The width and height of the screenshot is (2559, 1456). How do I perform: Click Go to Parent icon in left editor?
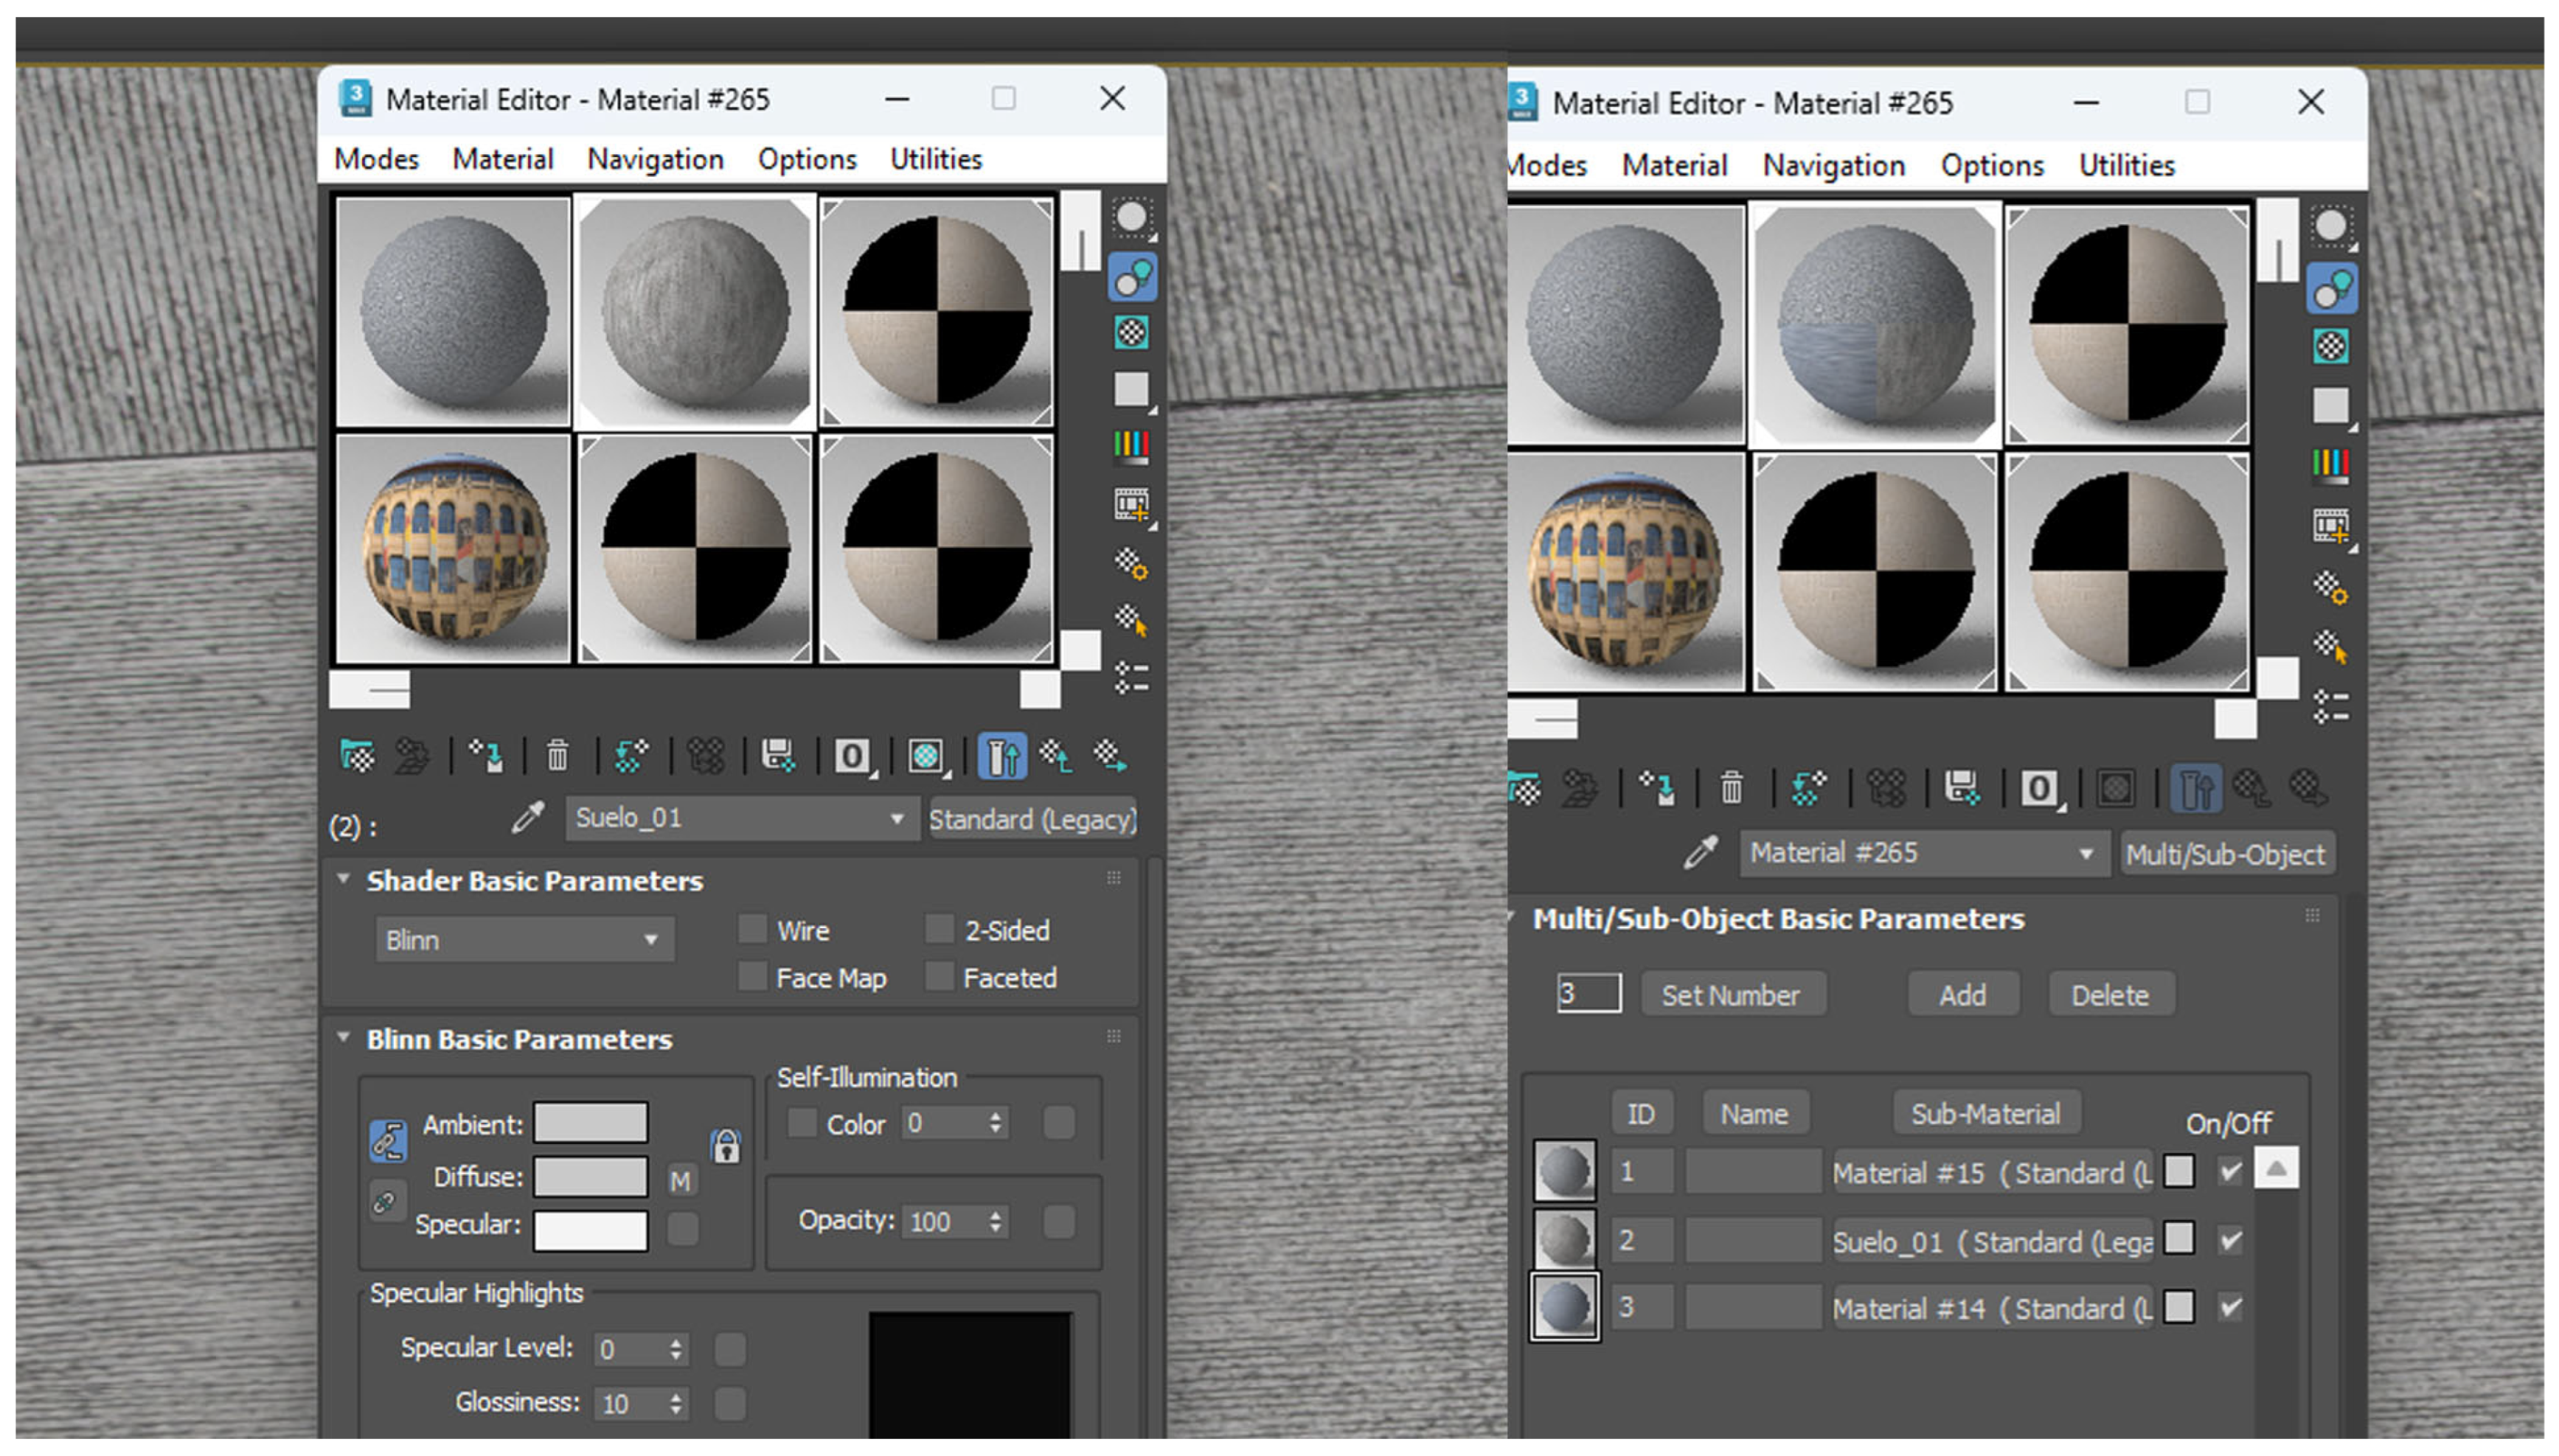(1056, 756)
